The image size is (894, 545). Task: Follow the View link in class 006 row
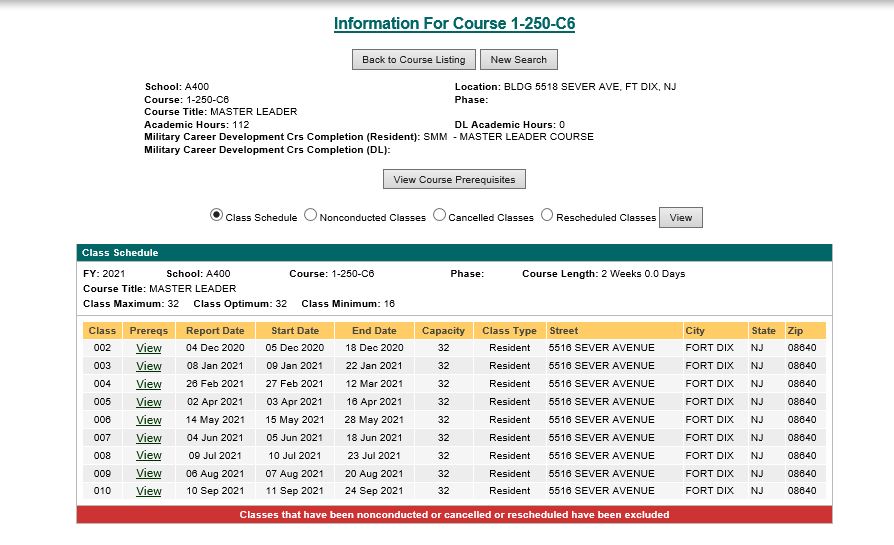point(149,420)
